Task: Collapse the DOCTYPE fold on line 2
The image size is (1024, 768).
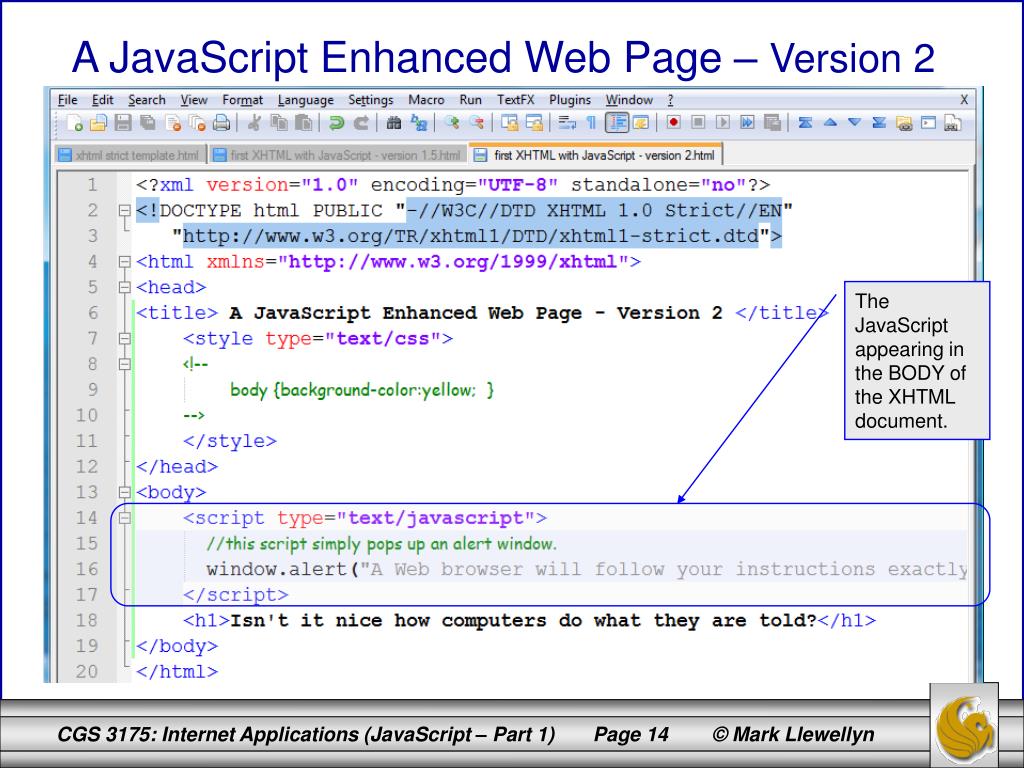Action: (125, 210)
